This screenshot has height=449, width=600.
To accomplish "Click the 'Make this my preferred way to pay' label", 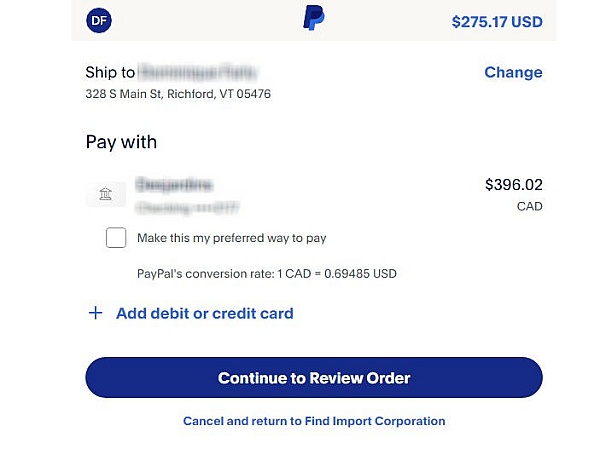I will [x=232, y=238].
